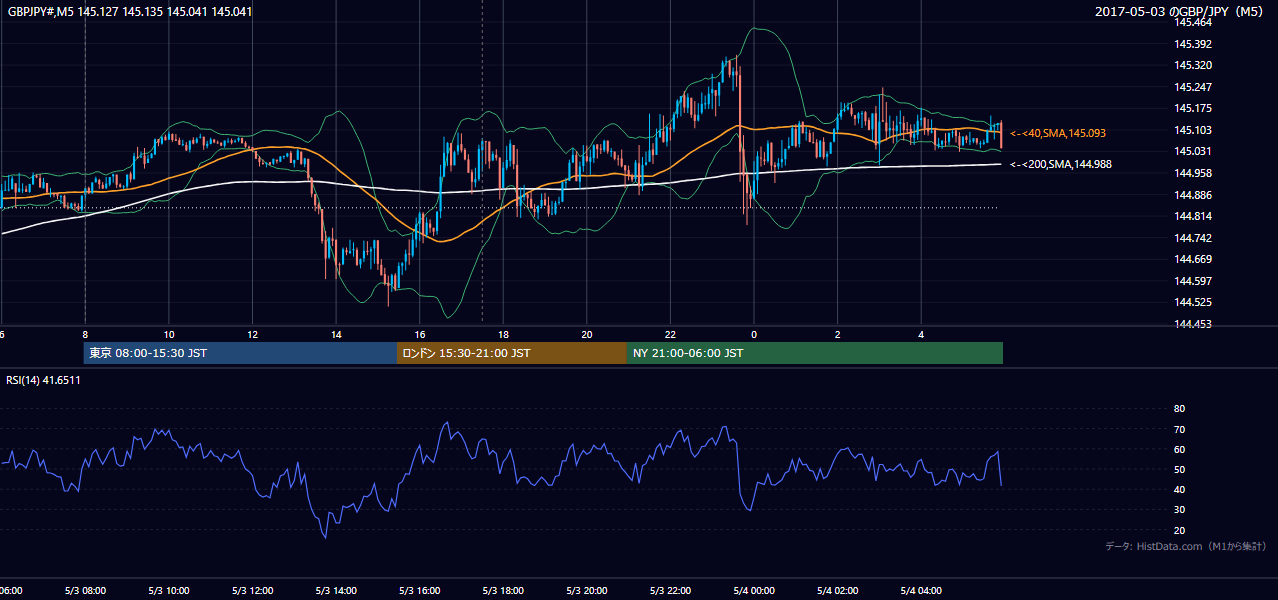Click the 5/3 12:00 time label
The height and width of the screenshot is (600, 1278).
click(252, 591)
